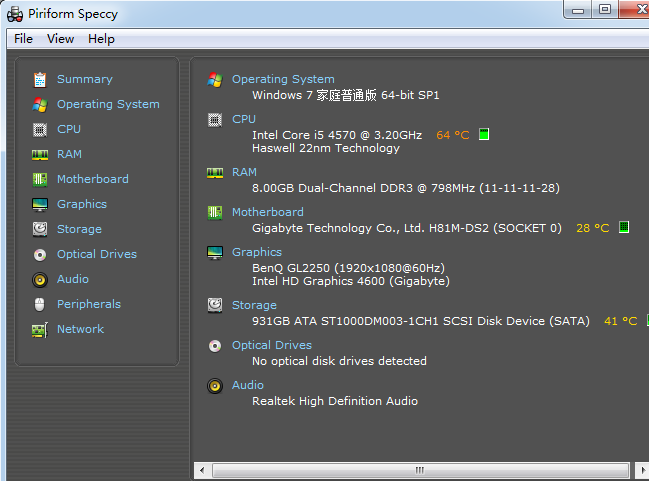Click Storage drive icon in summary pane

pos(215,305)
